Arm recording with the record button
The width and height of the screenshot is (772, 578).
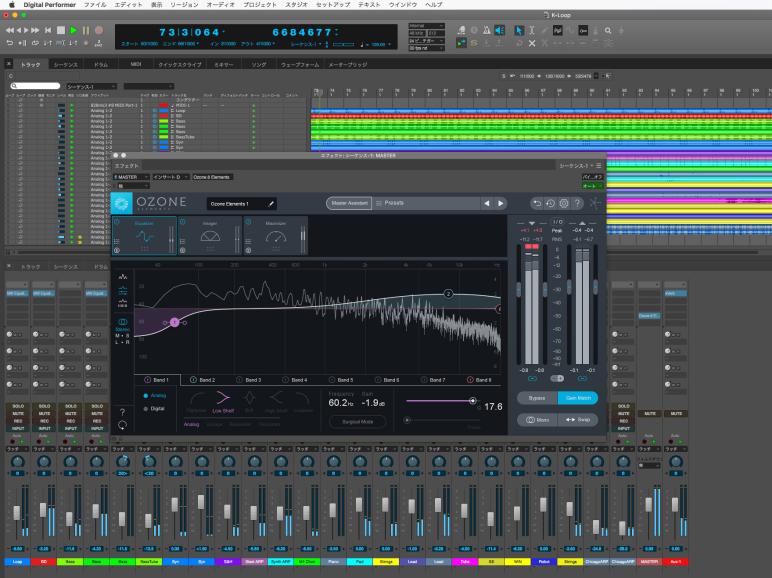pos(99,30)
